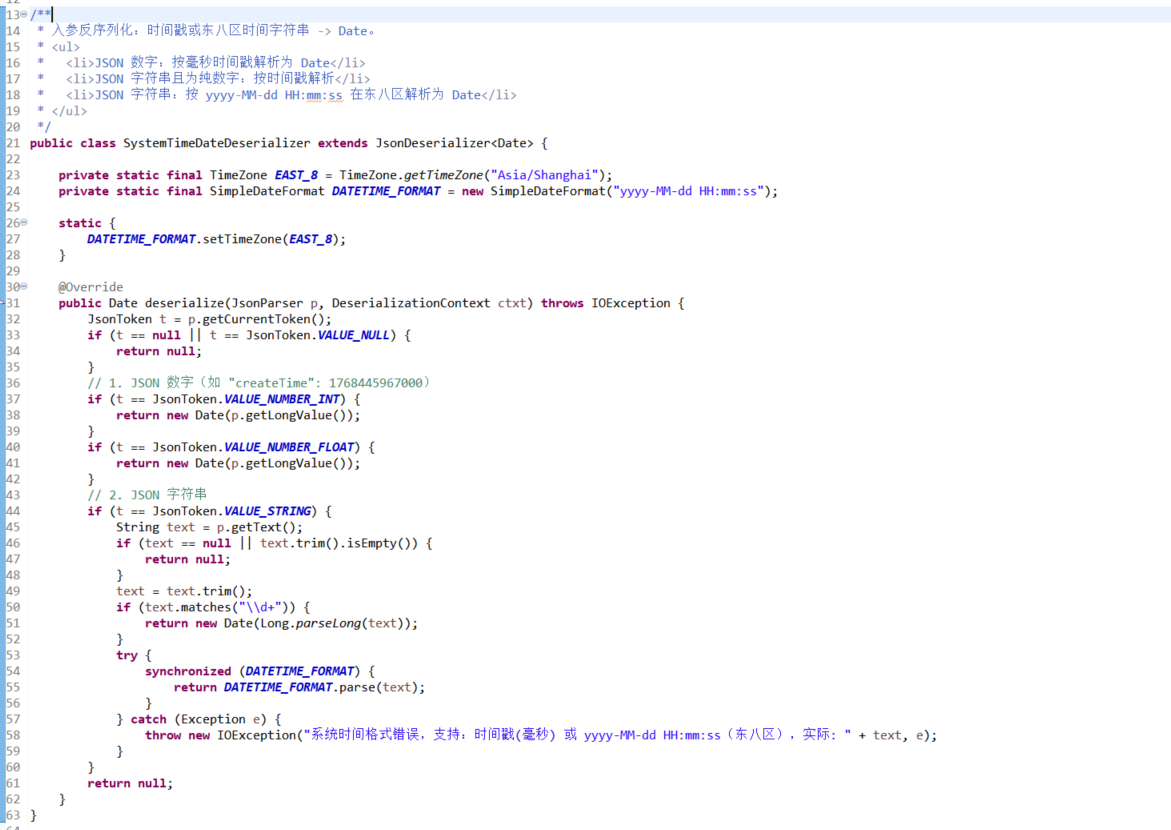Click the override marker beside line 31
This screenshot has width=1171, height=830.
[x=3, y=303]
